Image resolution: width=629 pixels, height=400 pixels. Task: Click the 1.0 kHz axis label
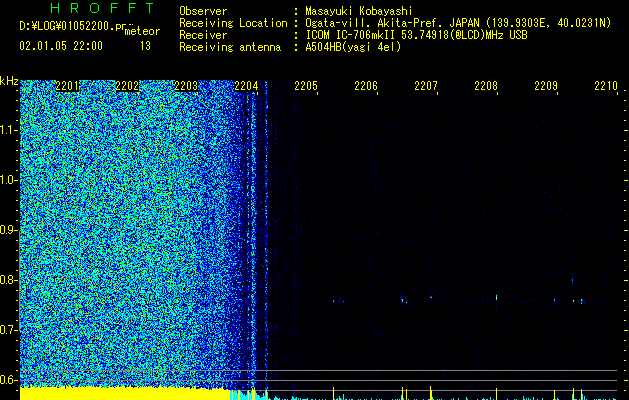coord(8,180)
